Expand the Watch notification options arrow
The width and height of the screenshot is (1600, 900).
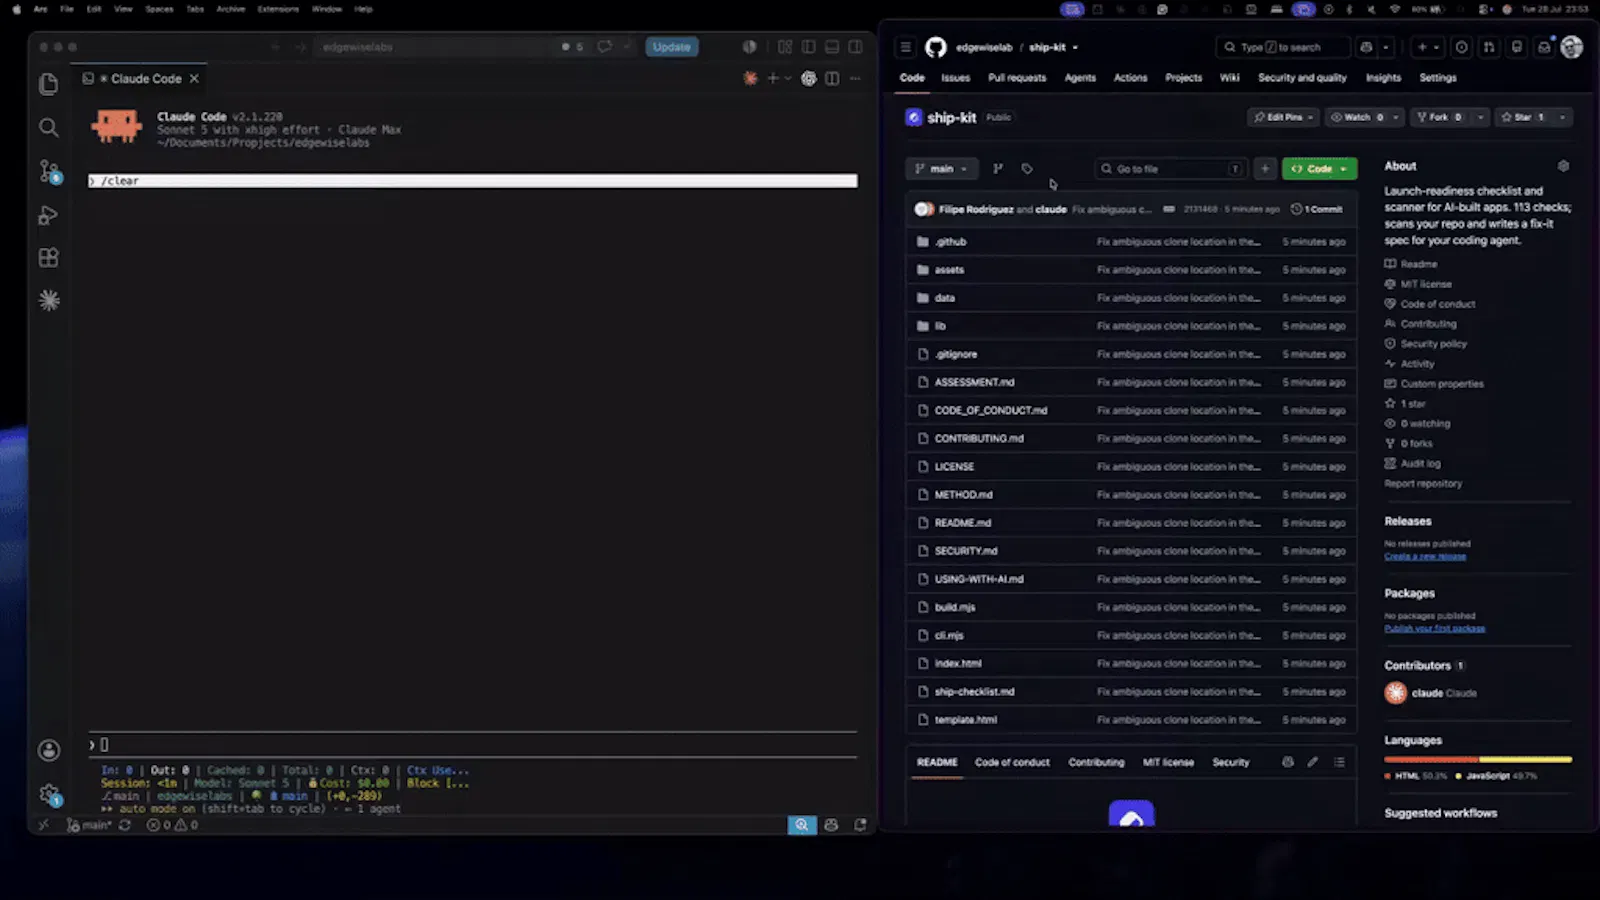pos(1396,117)
